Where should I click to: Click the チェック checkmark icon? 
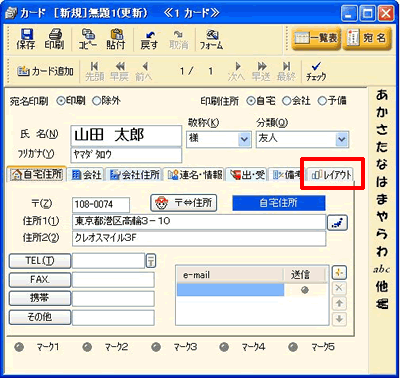pos(316,71)
